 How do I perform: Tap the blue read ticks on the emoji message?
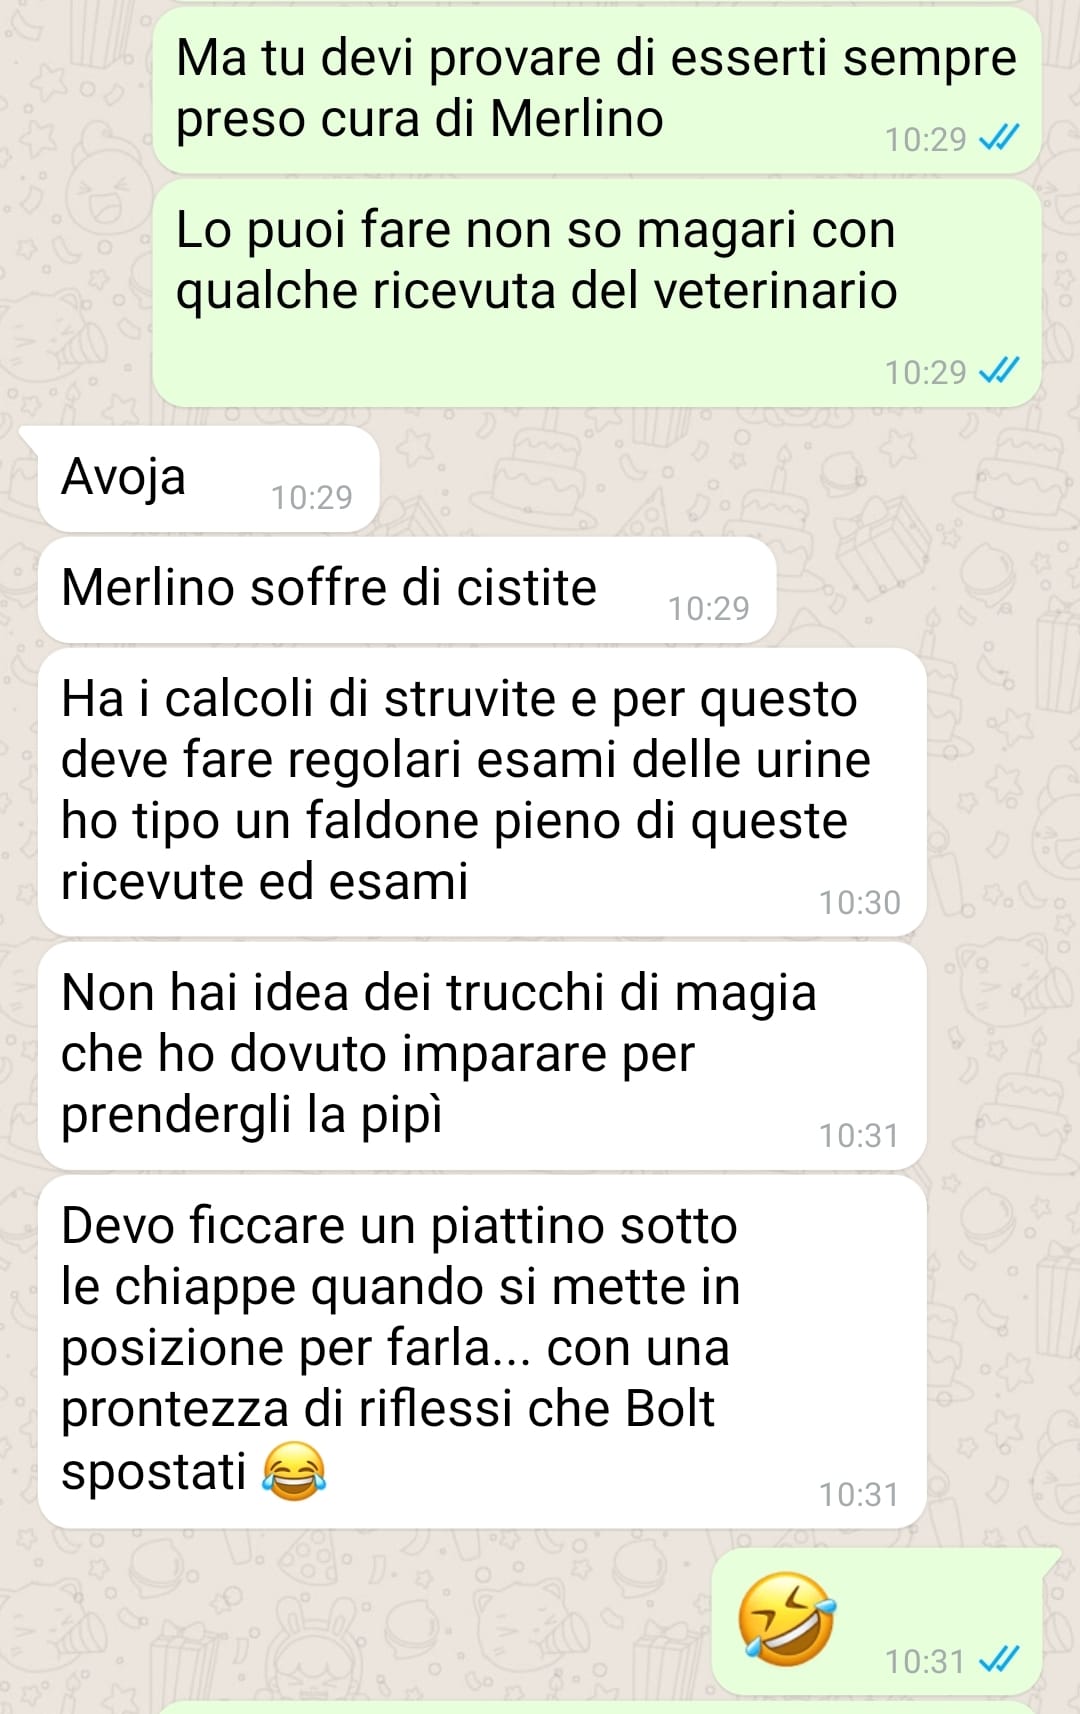(x=999, y=1661)
